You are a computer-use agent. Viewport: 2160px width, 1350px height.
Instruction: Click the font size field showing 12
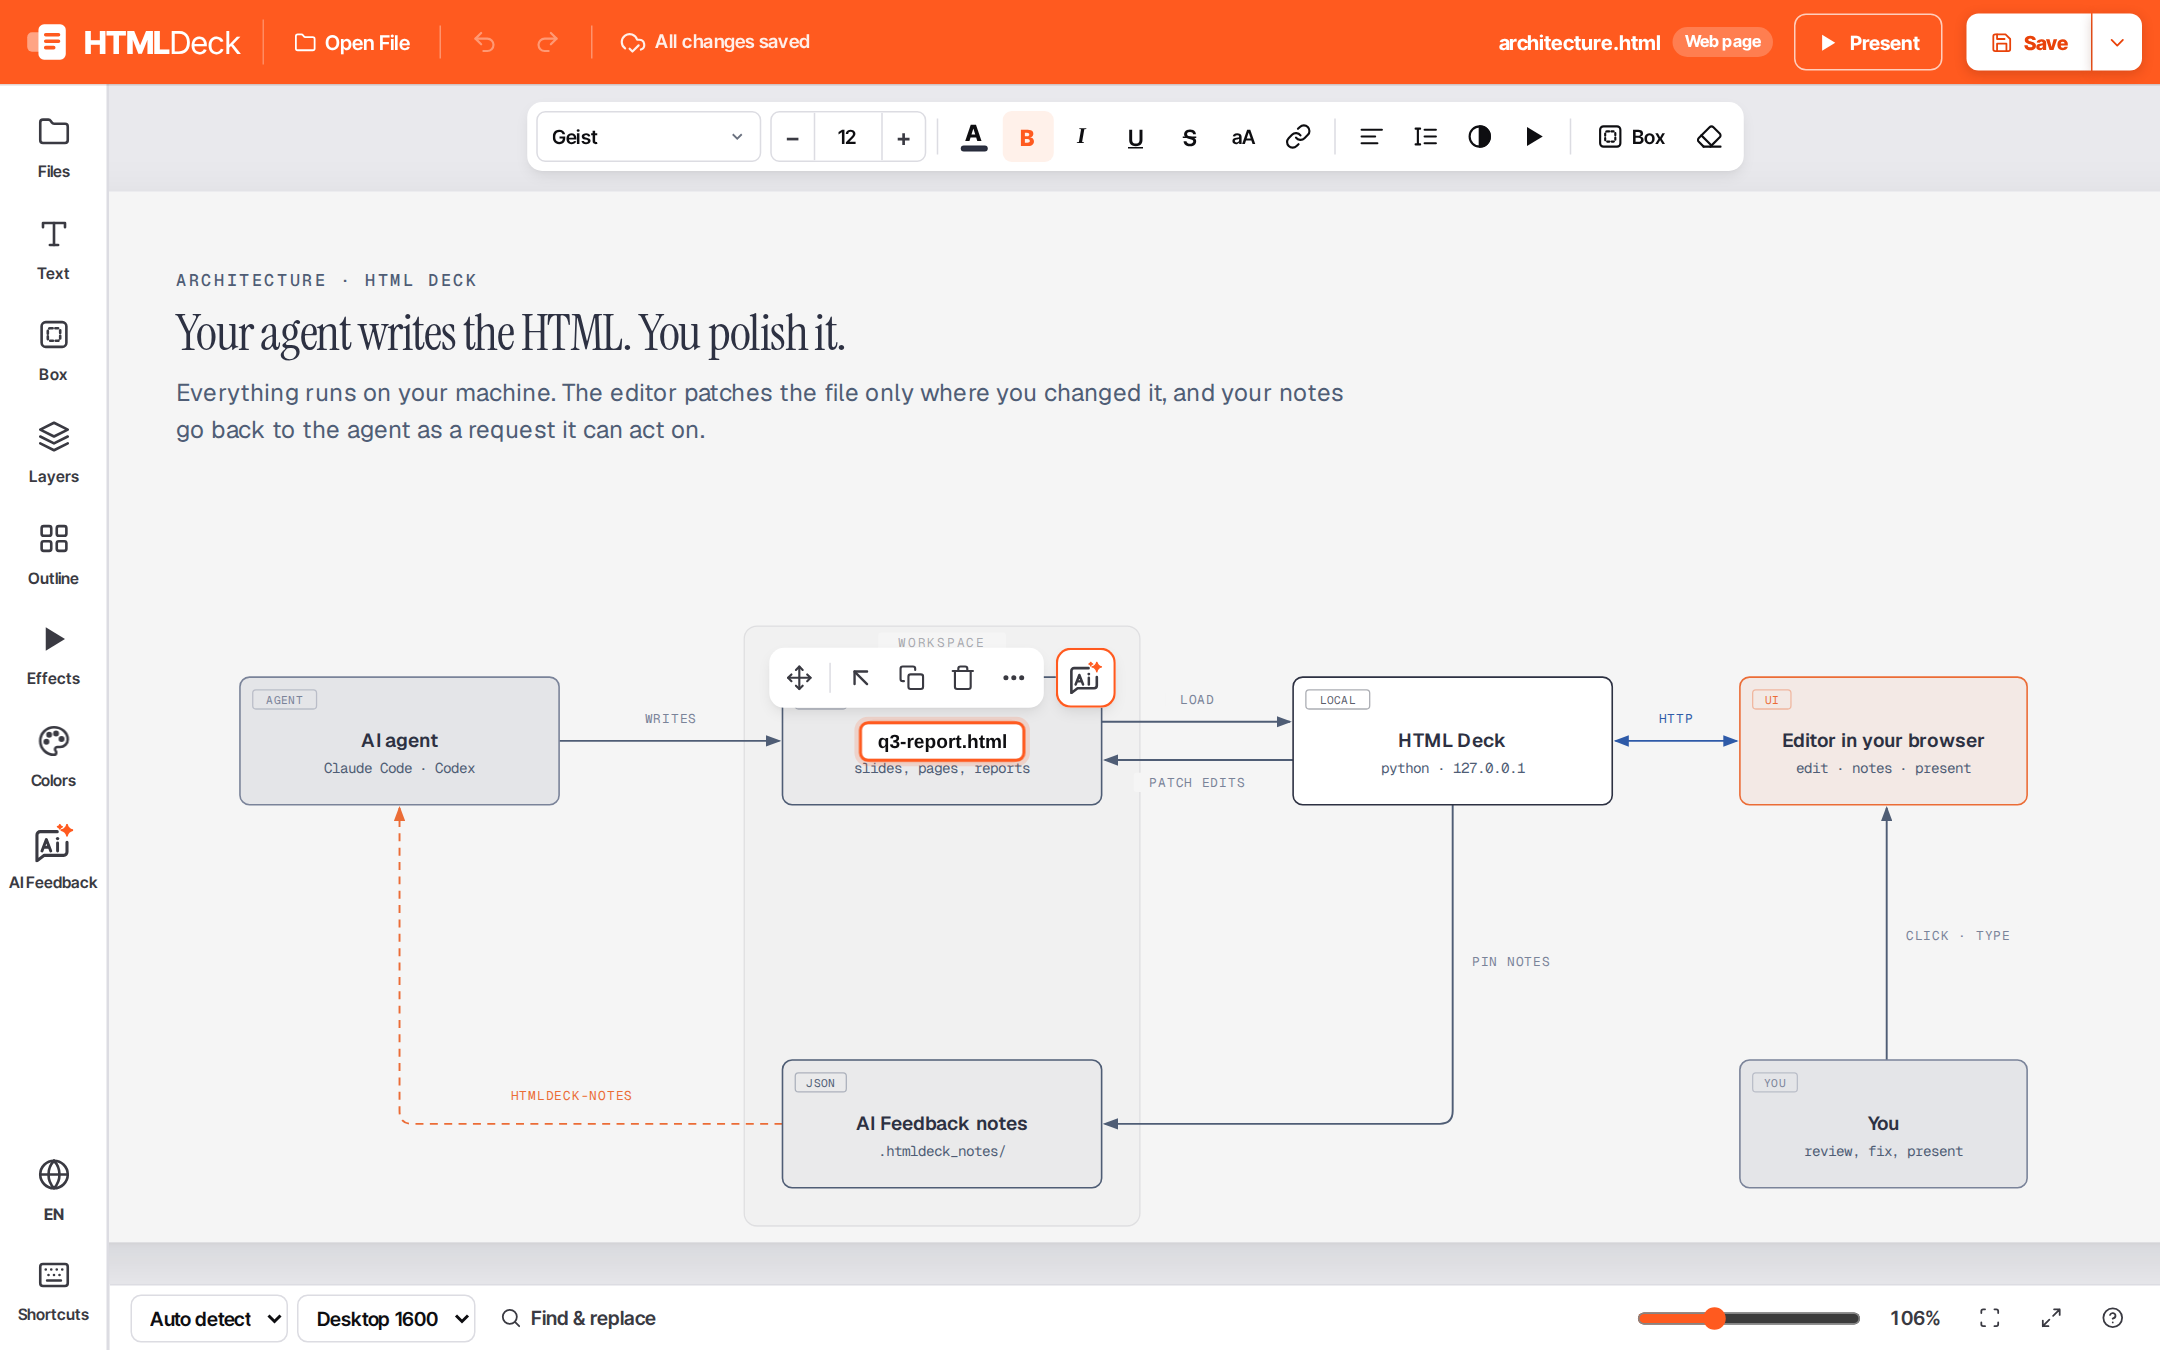click(848, 137)
